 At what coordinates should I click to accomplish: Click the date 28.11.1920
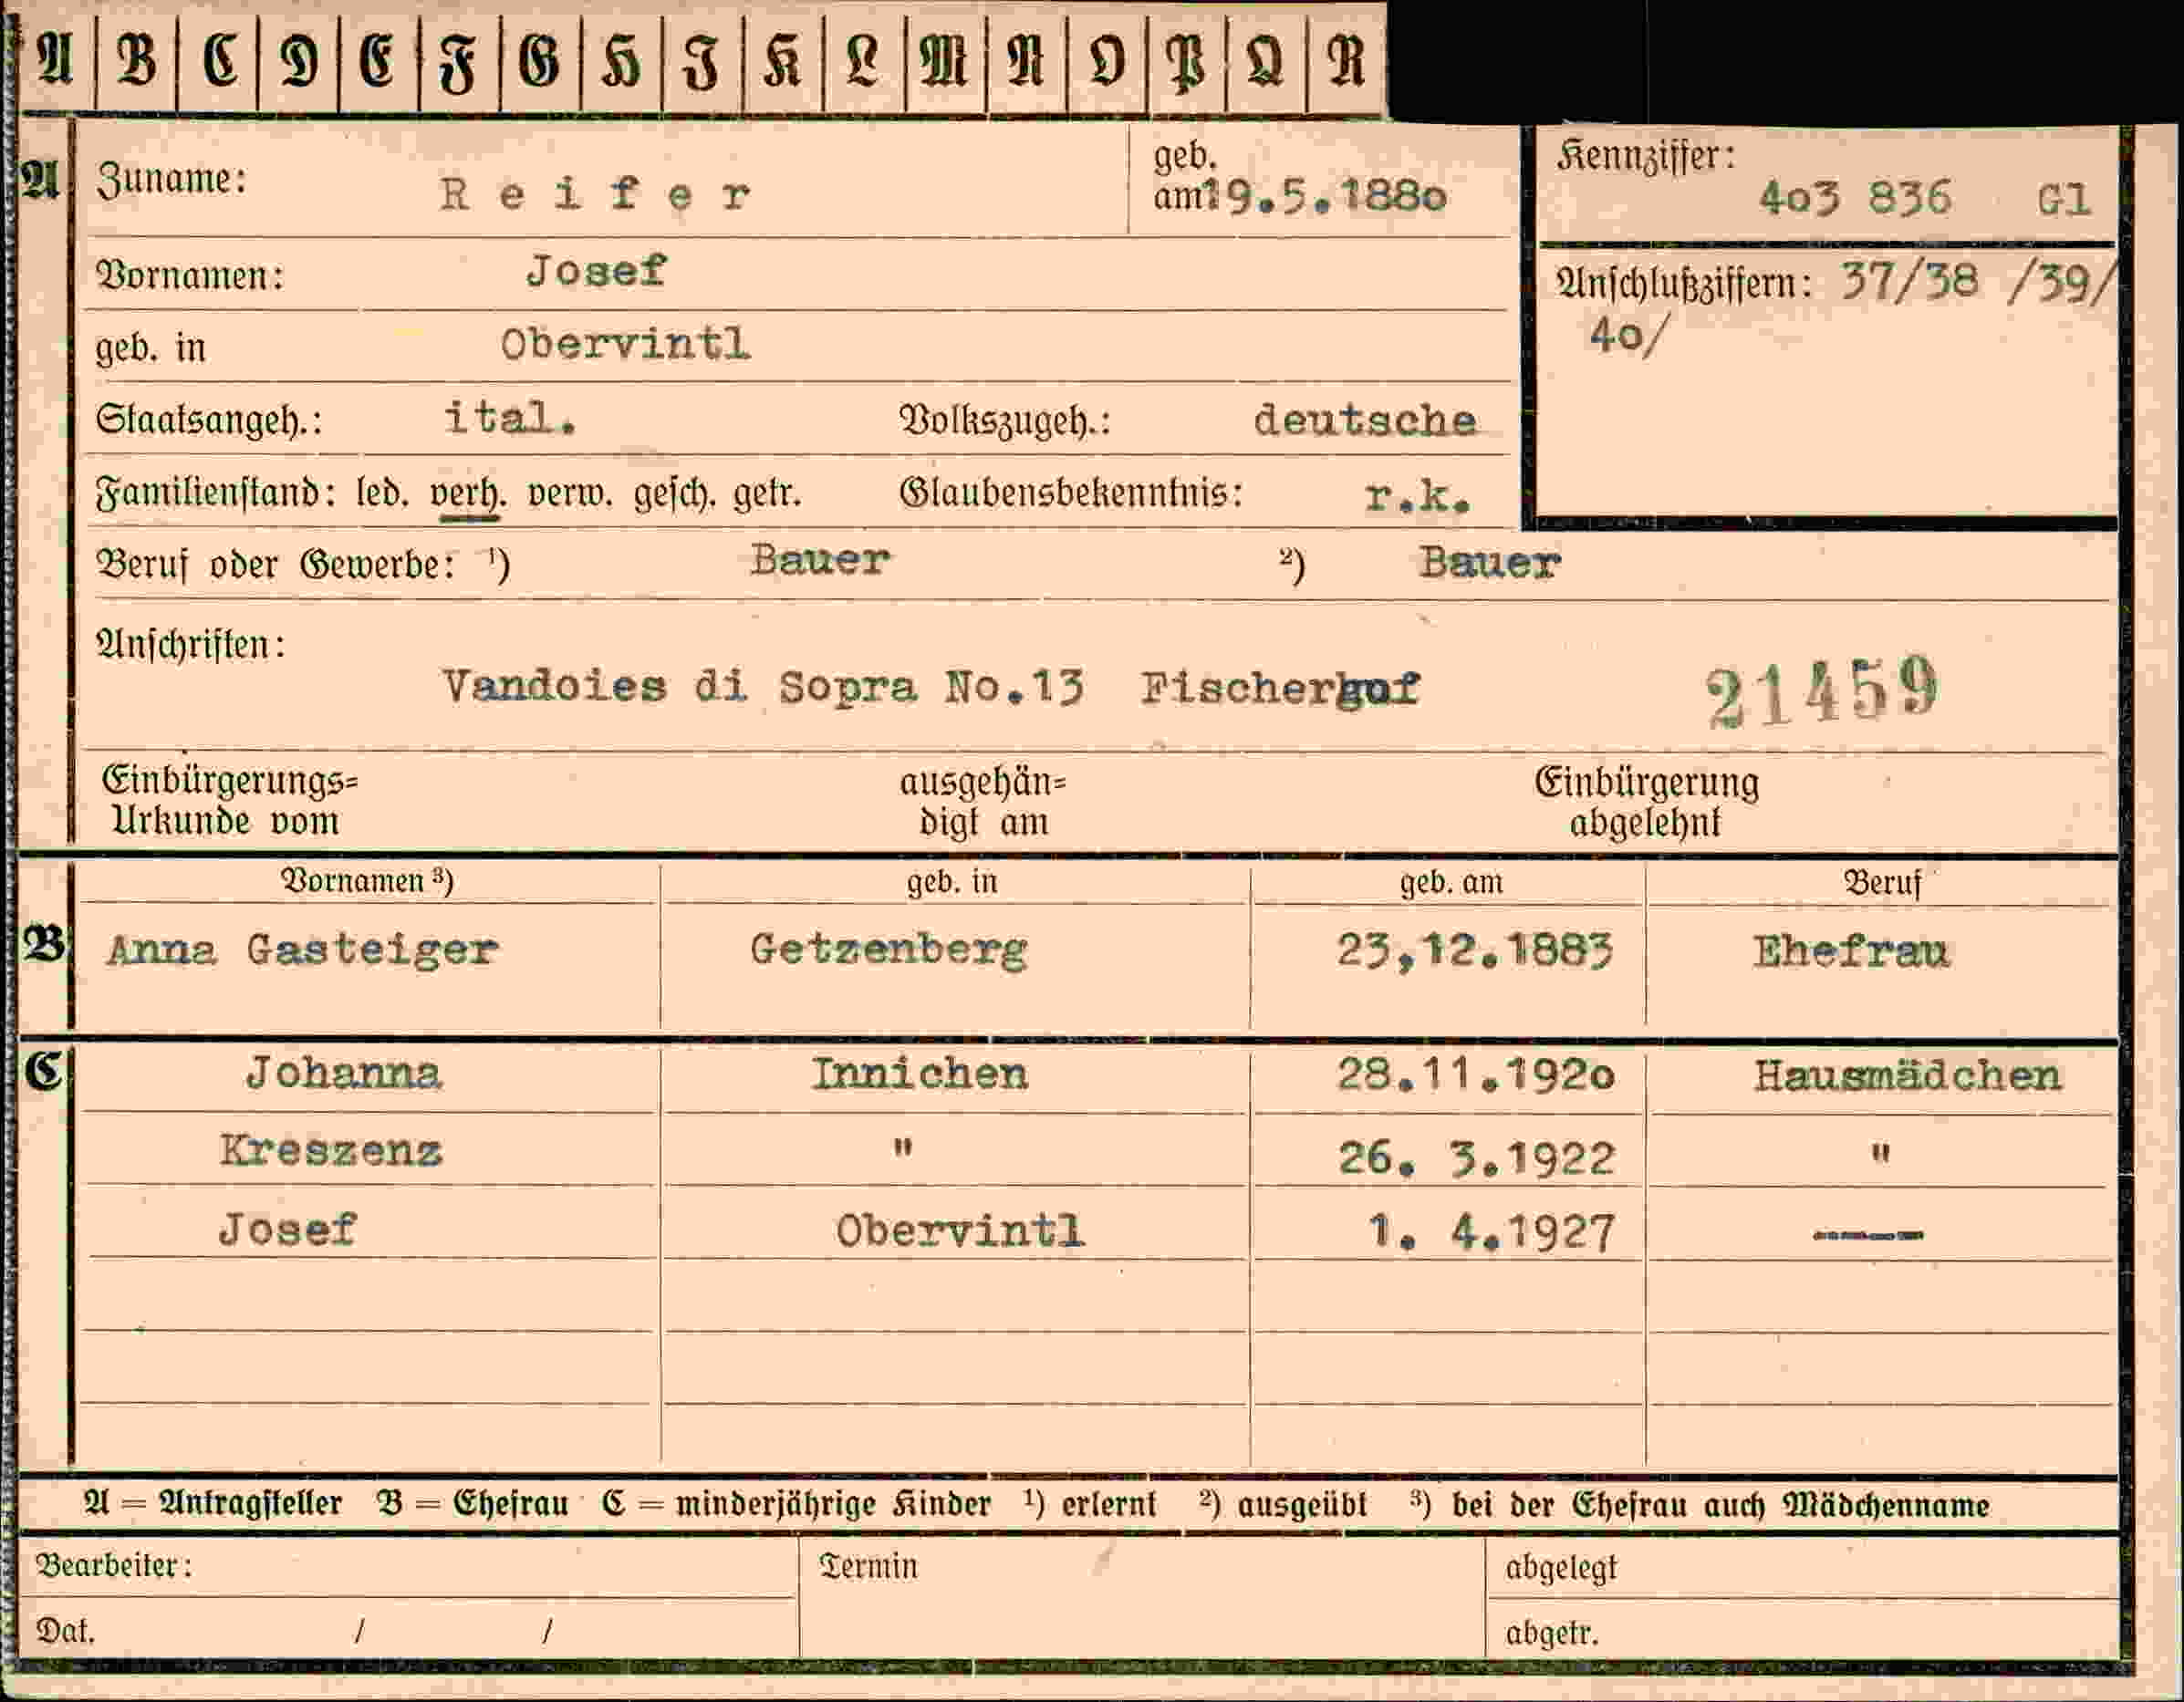(x=1476, y=1076)
